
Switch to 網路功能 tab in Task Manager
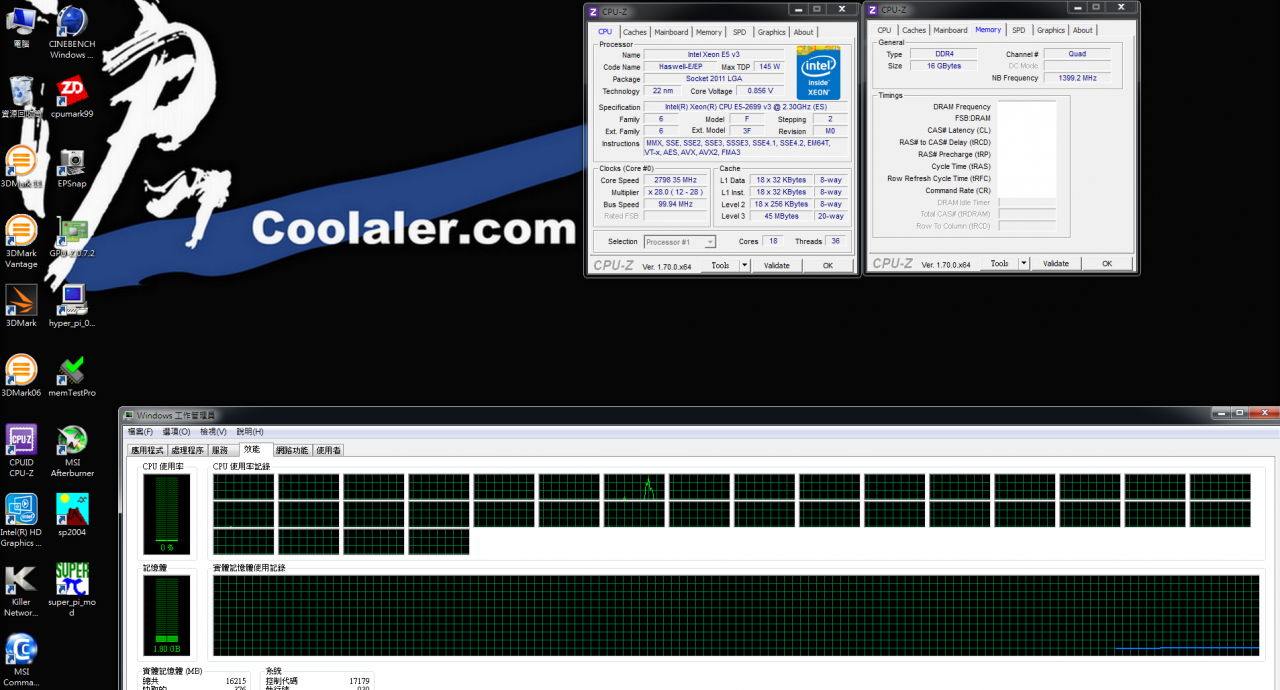coord(293,451)
